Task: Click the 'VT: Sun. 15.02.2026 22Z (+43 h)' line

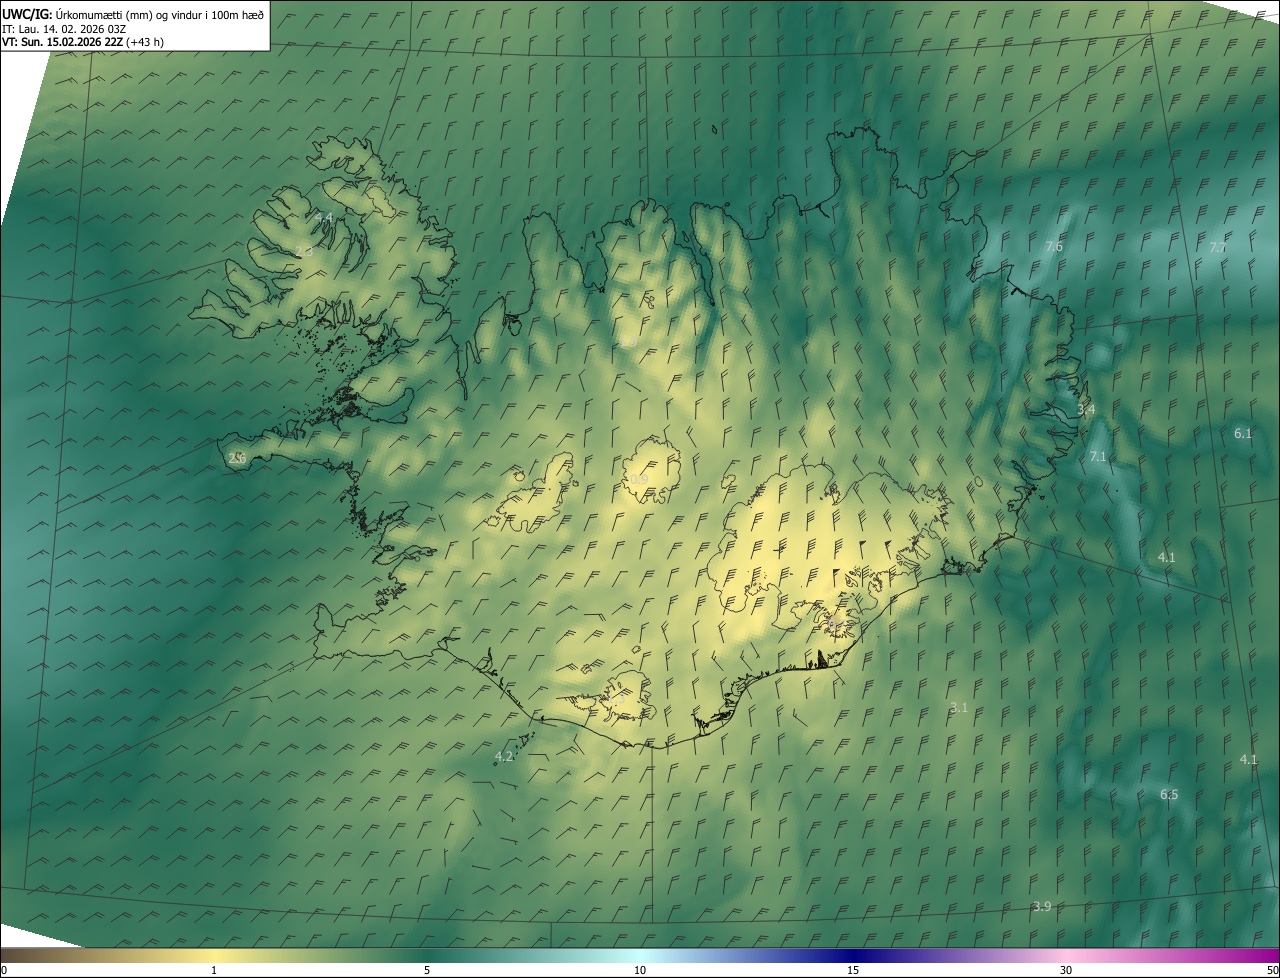Action: click(x=83, y=42)
